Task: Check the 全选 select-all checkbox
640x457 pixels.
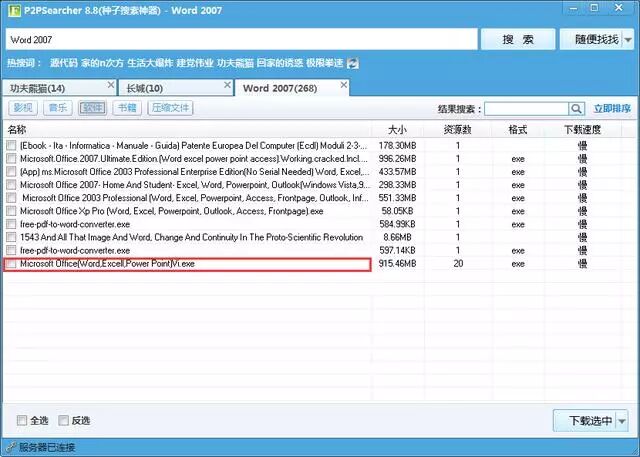Action: [x=22, y=420]
